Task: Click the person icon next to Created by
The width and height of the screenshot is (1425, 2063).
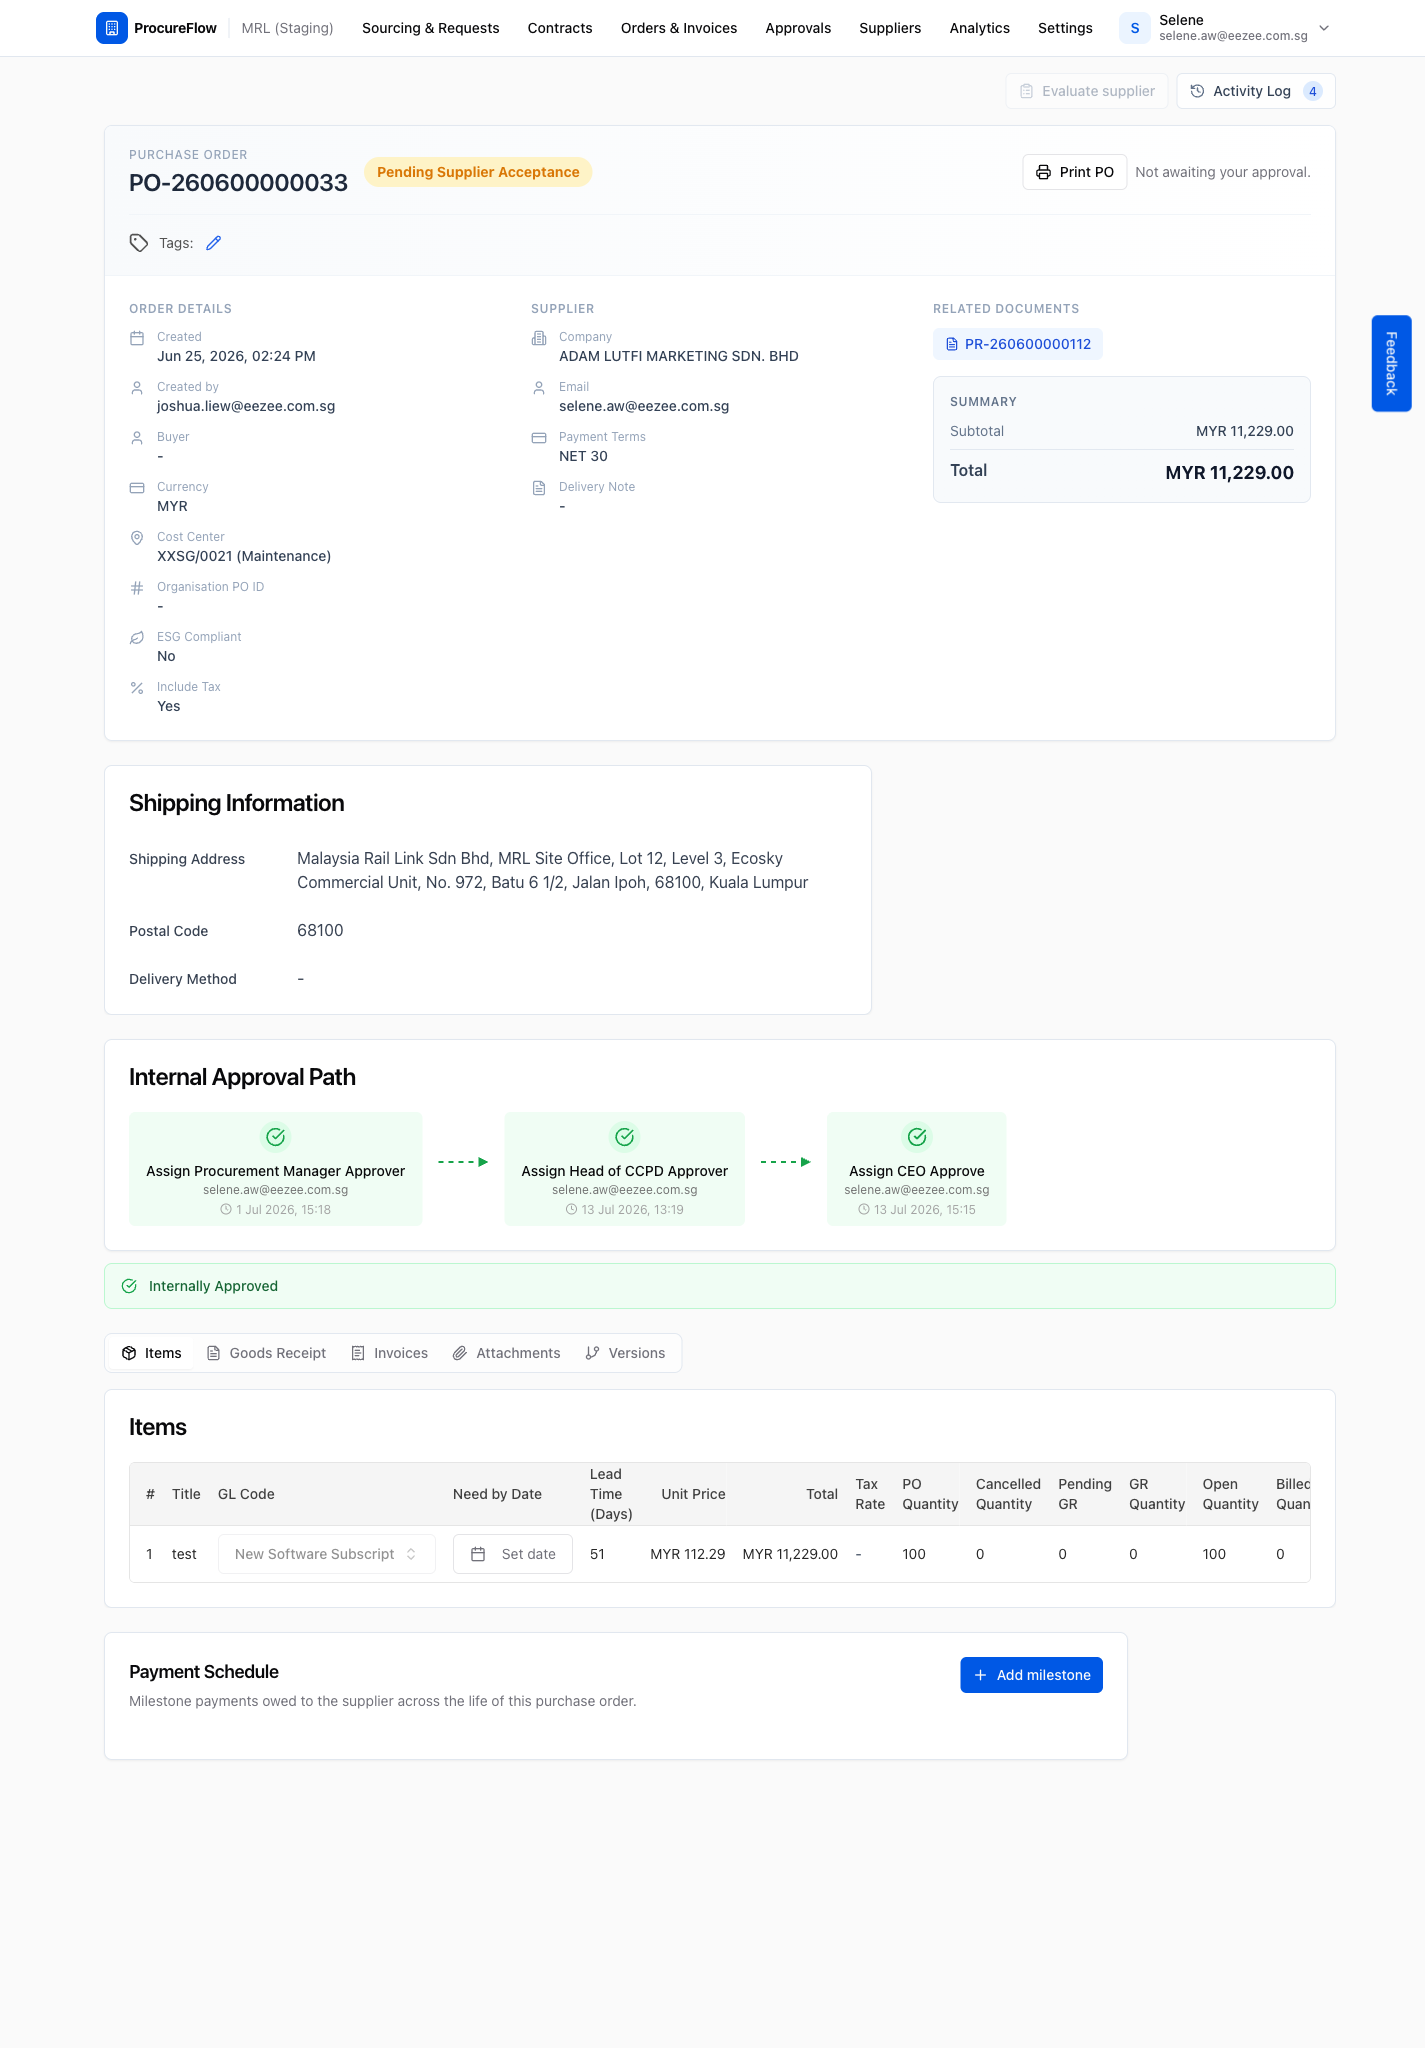Action: point(137,388)
